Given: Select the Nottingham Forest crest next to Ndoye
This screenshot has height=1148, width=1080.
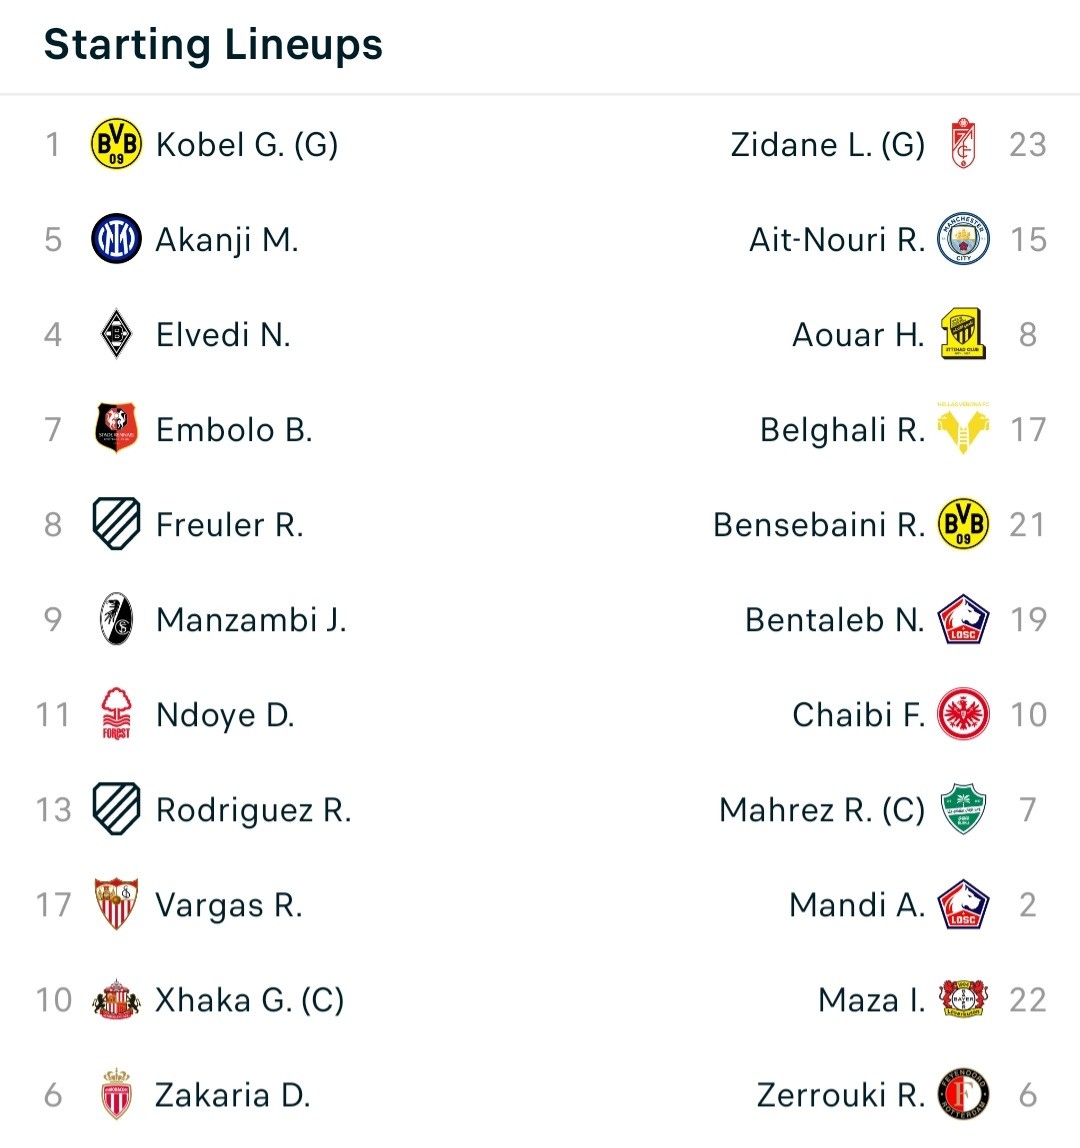Looking at the screenshot, I should click(116, 714).
